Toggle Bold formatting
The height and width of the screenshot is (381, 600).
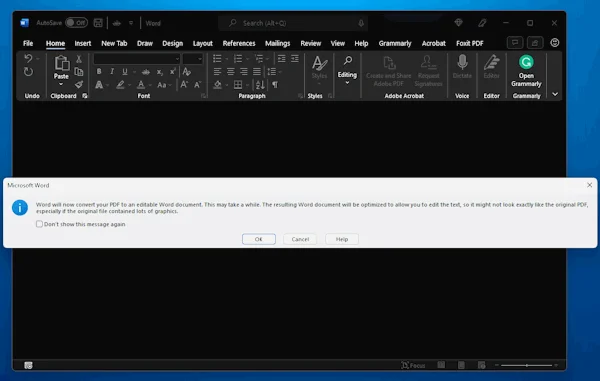tap(99, 72)
